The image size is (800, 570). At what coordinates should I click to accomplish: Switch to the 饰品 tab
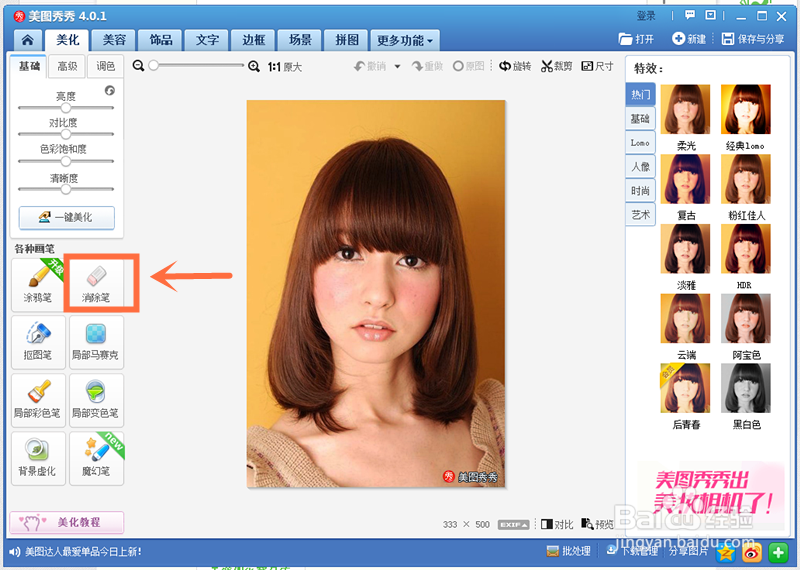[161, 40]
